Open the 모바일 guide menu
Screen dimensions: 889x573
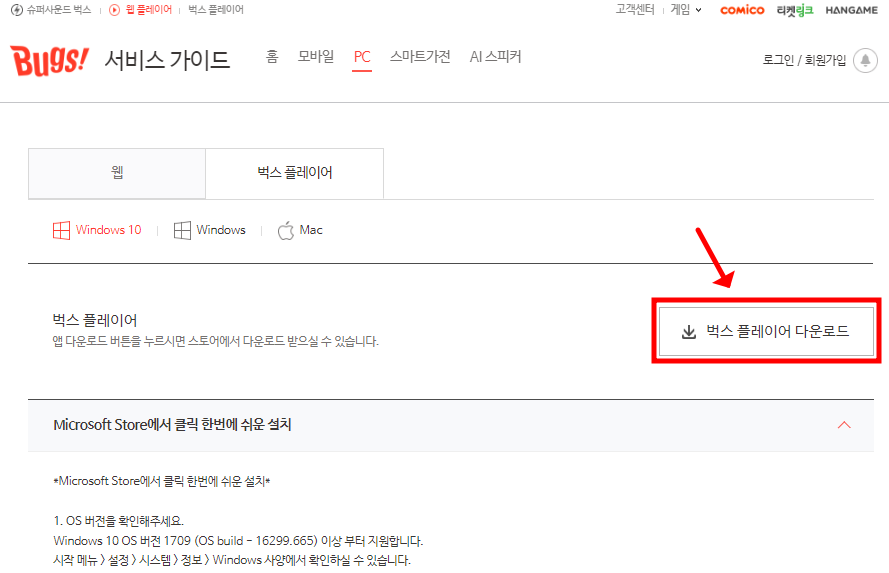tap(316, 57)
